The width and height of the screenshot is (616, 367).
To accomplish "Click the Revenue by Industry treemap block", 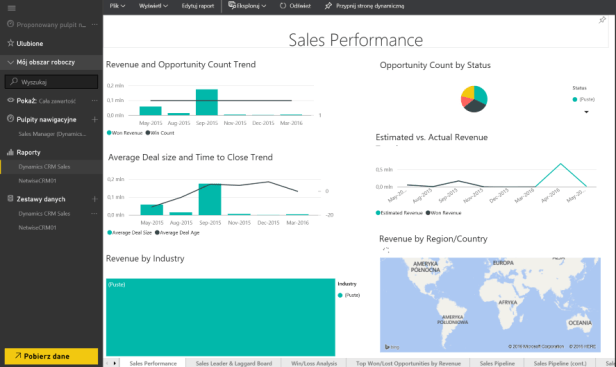I will click(220, 317).
